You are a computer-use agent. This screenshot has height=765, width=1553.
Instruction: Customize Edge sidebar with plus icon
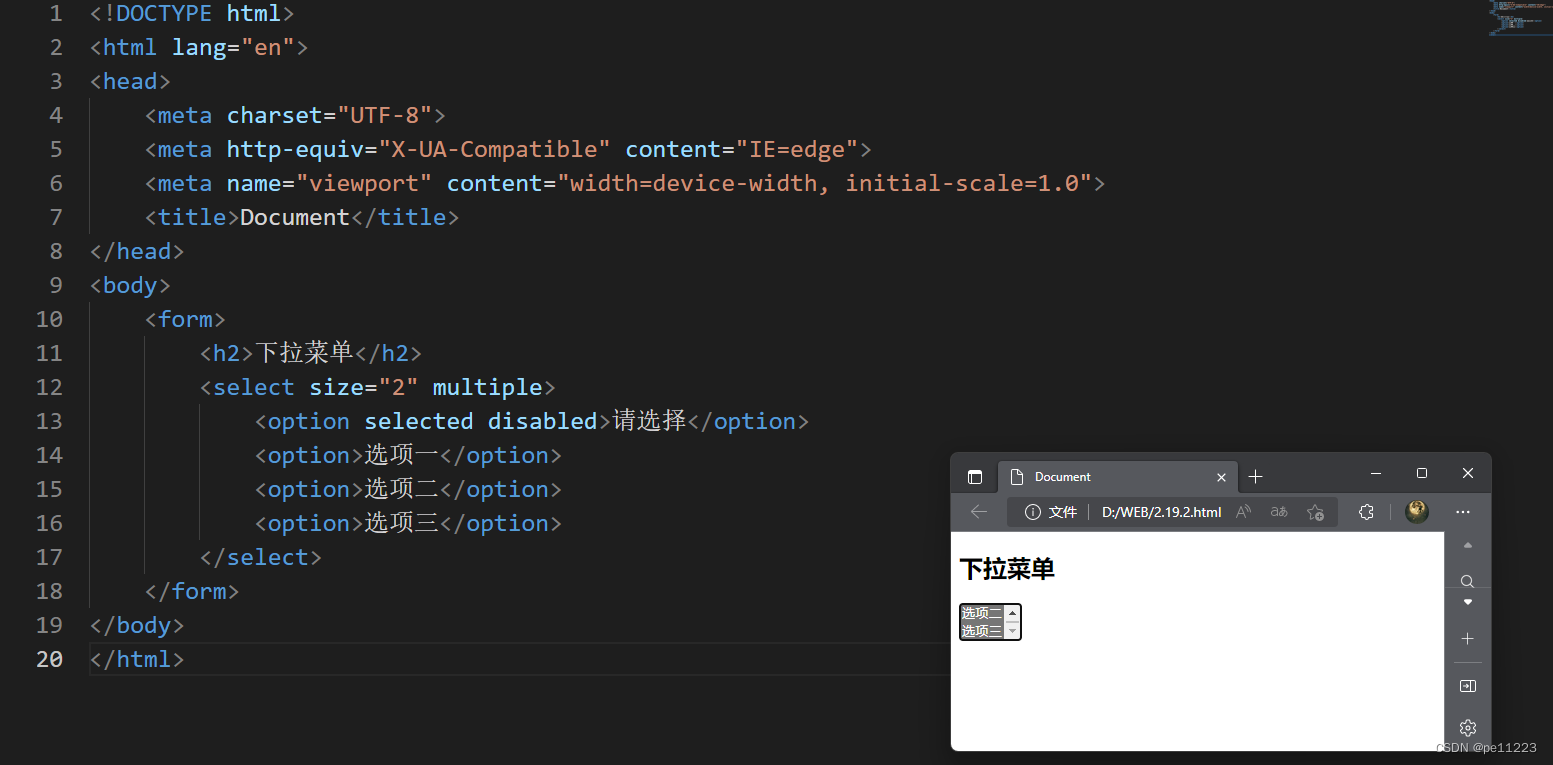pos(1468,638)
